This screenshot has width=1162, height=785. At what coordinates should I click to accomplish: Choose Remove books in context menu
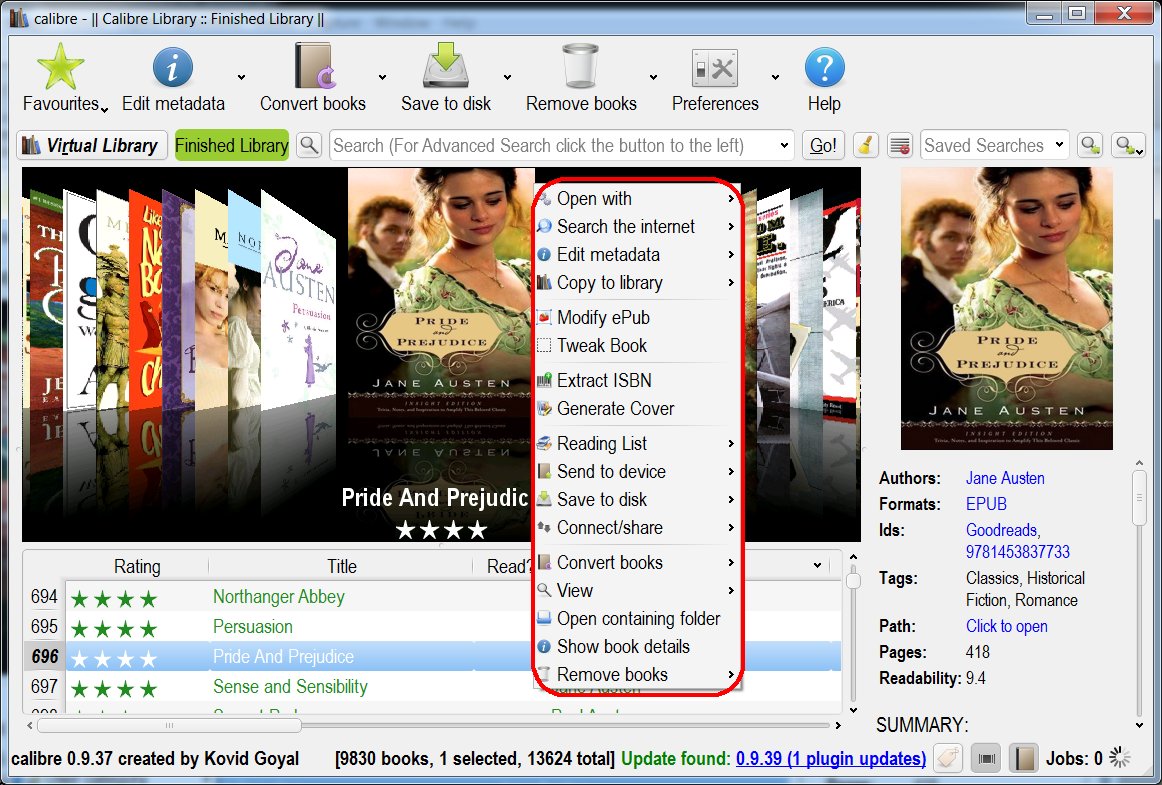pyautogui.click(x=637, y=675)
